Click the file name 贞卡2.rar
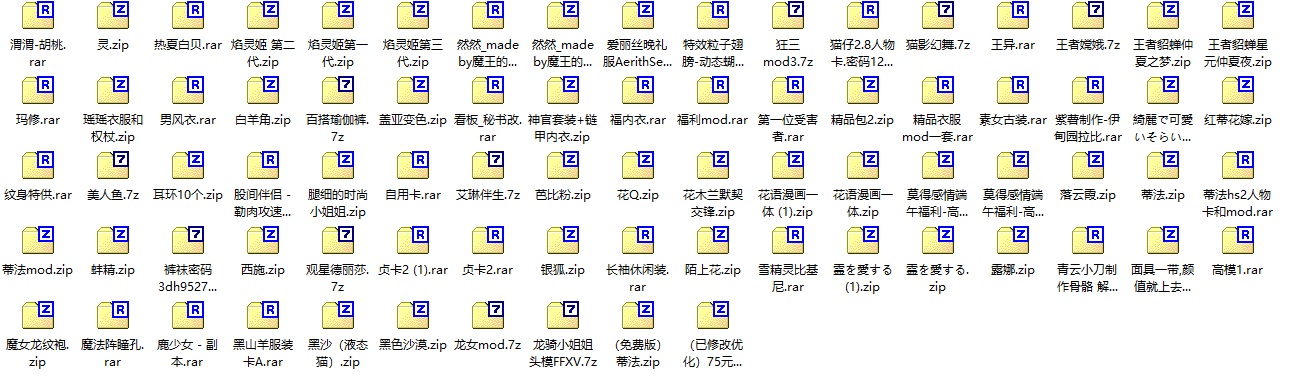Viewport: 1298px width, 391px height. (488, 270)
